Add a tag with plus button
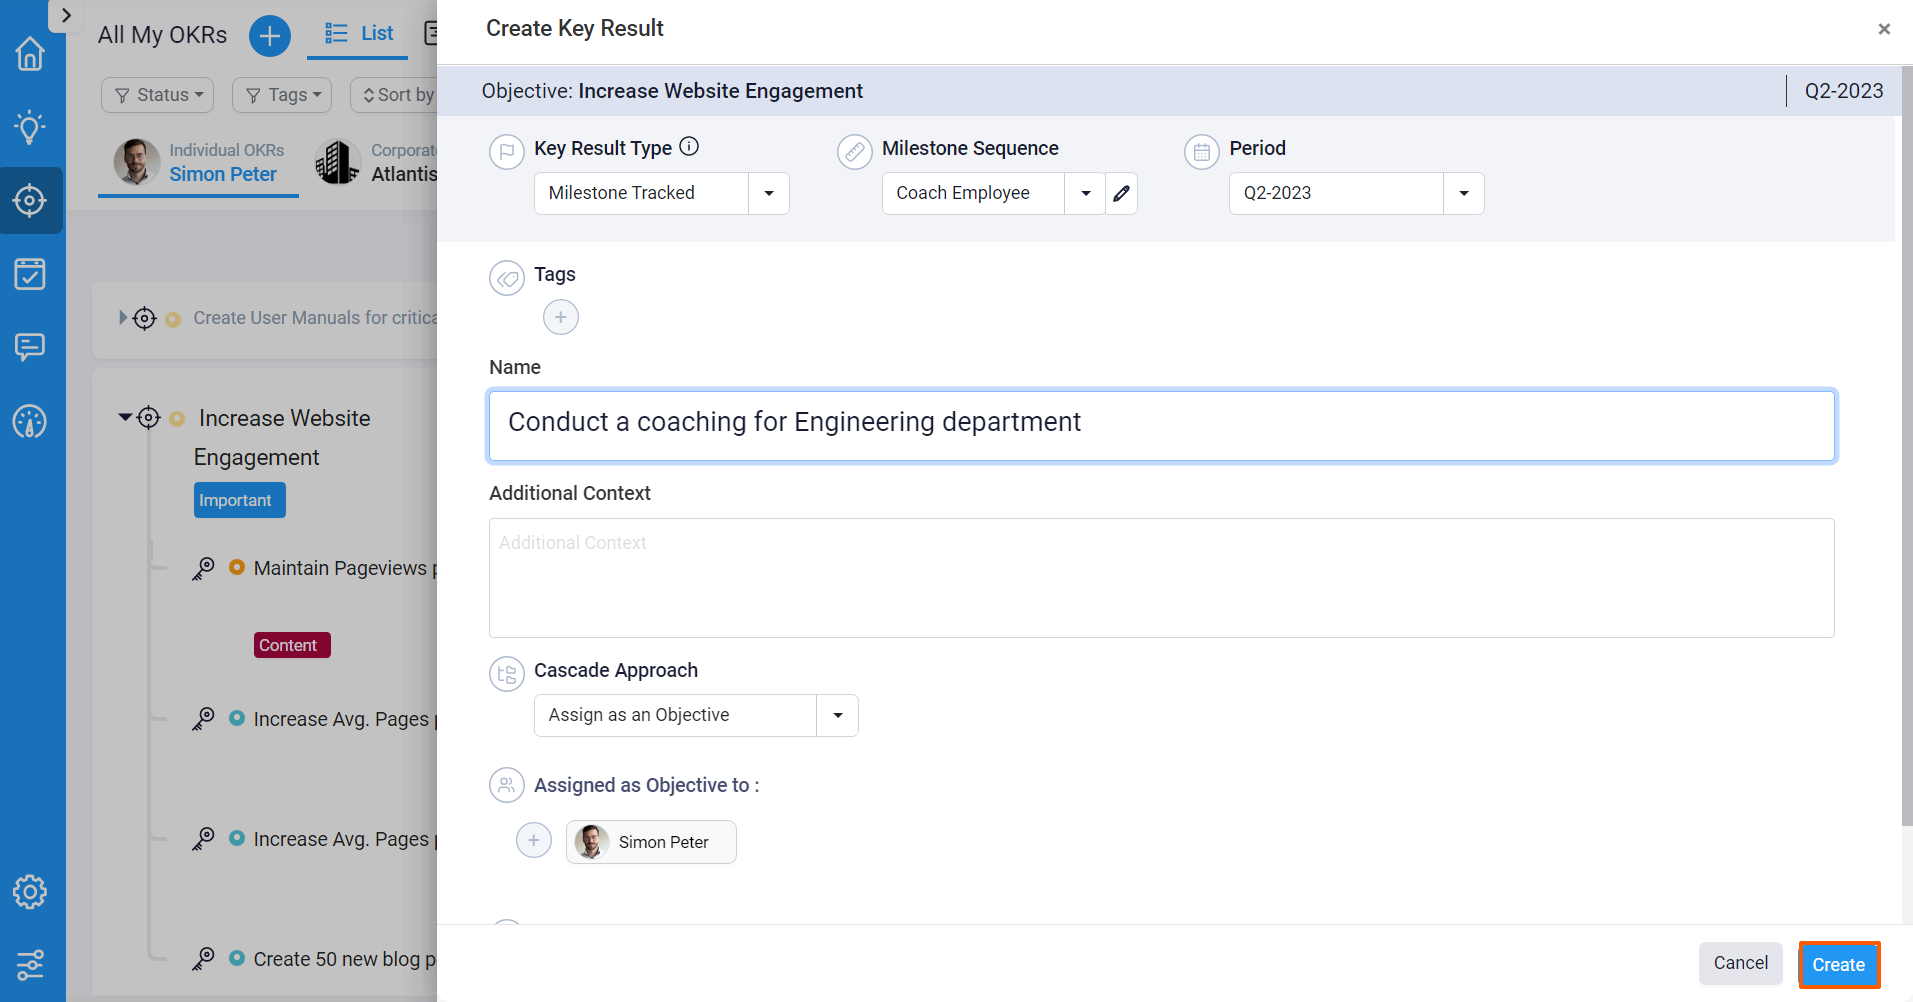The width and height of the screenshot is (1913, 1002). click(x=560, y=317)
